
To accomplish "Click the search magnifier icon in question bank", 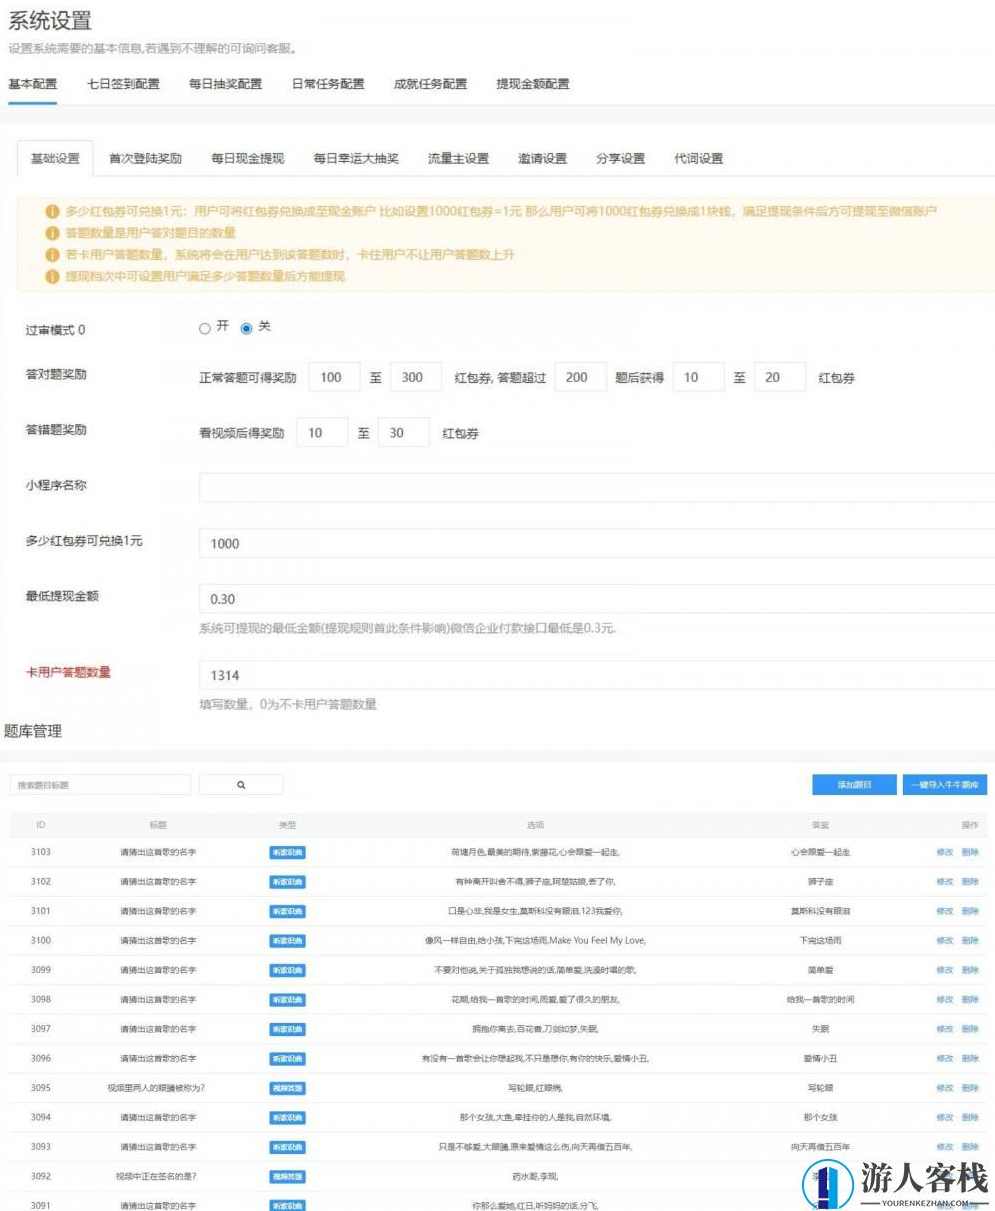I will 240,784.
